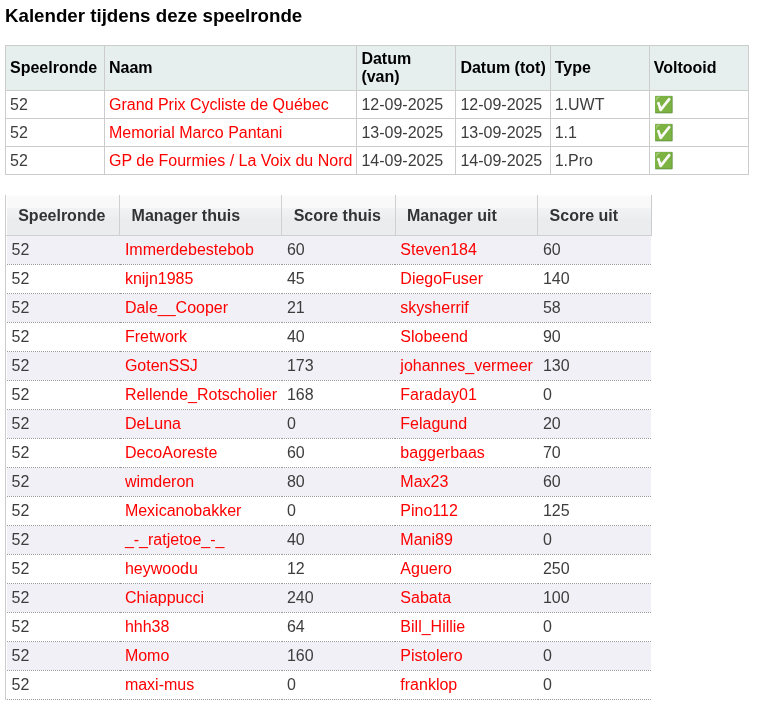Sort by Manager thuis column header
Viewport: 762px width, 705px height.
[186, 215]
